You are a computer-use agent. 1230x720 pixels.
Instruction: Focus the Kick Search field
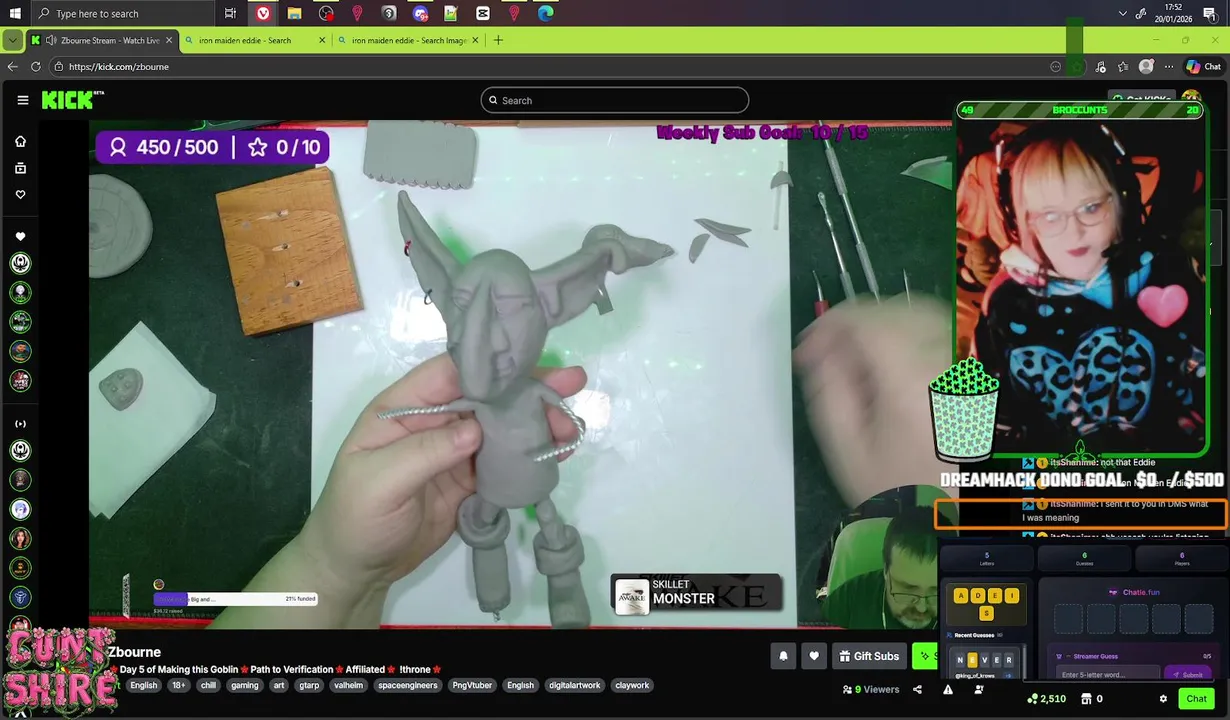click(x=614, y=100)
